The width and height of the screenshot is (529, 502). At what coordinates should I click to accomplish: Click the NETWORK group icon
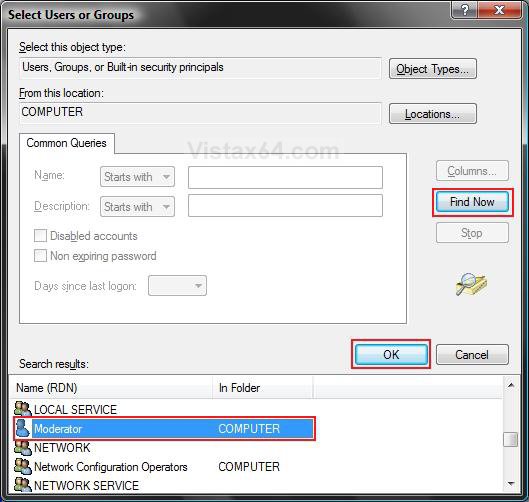coord(23,447)
